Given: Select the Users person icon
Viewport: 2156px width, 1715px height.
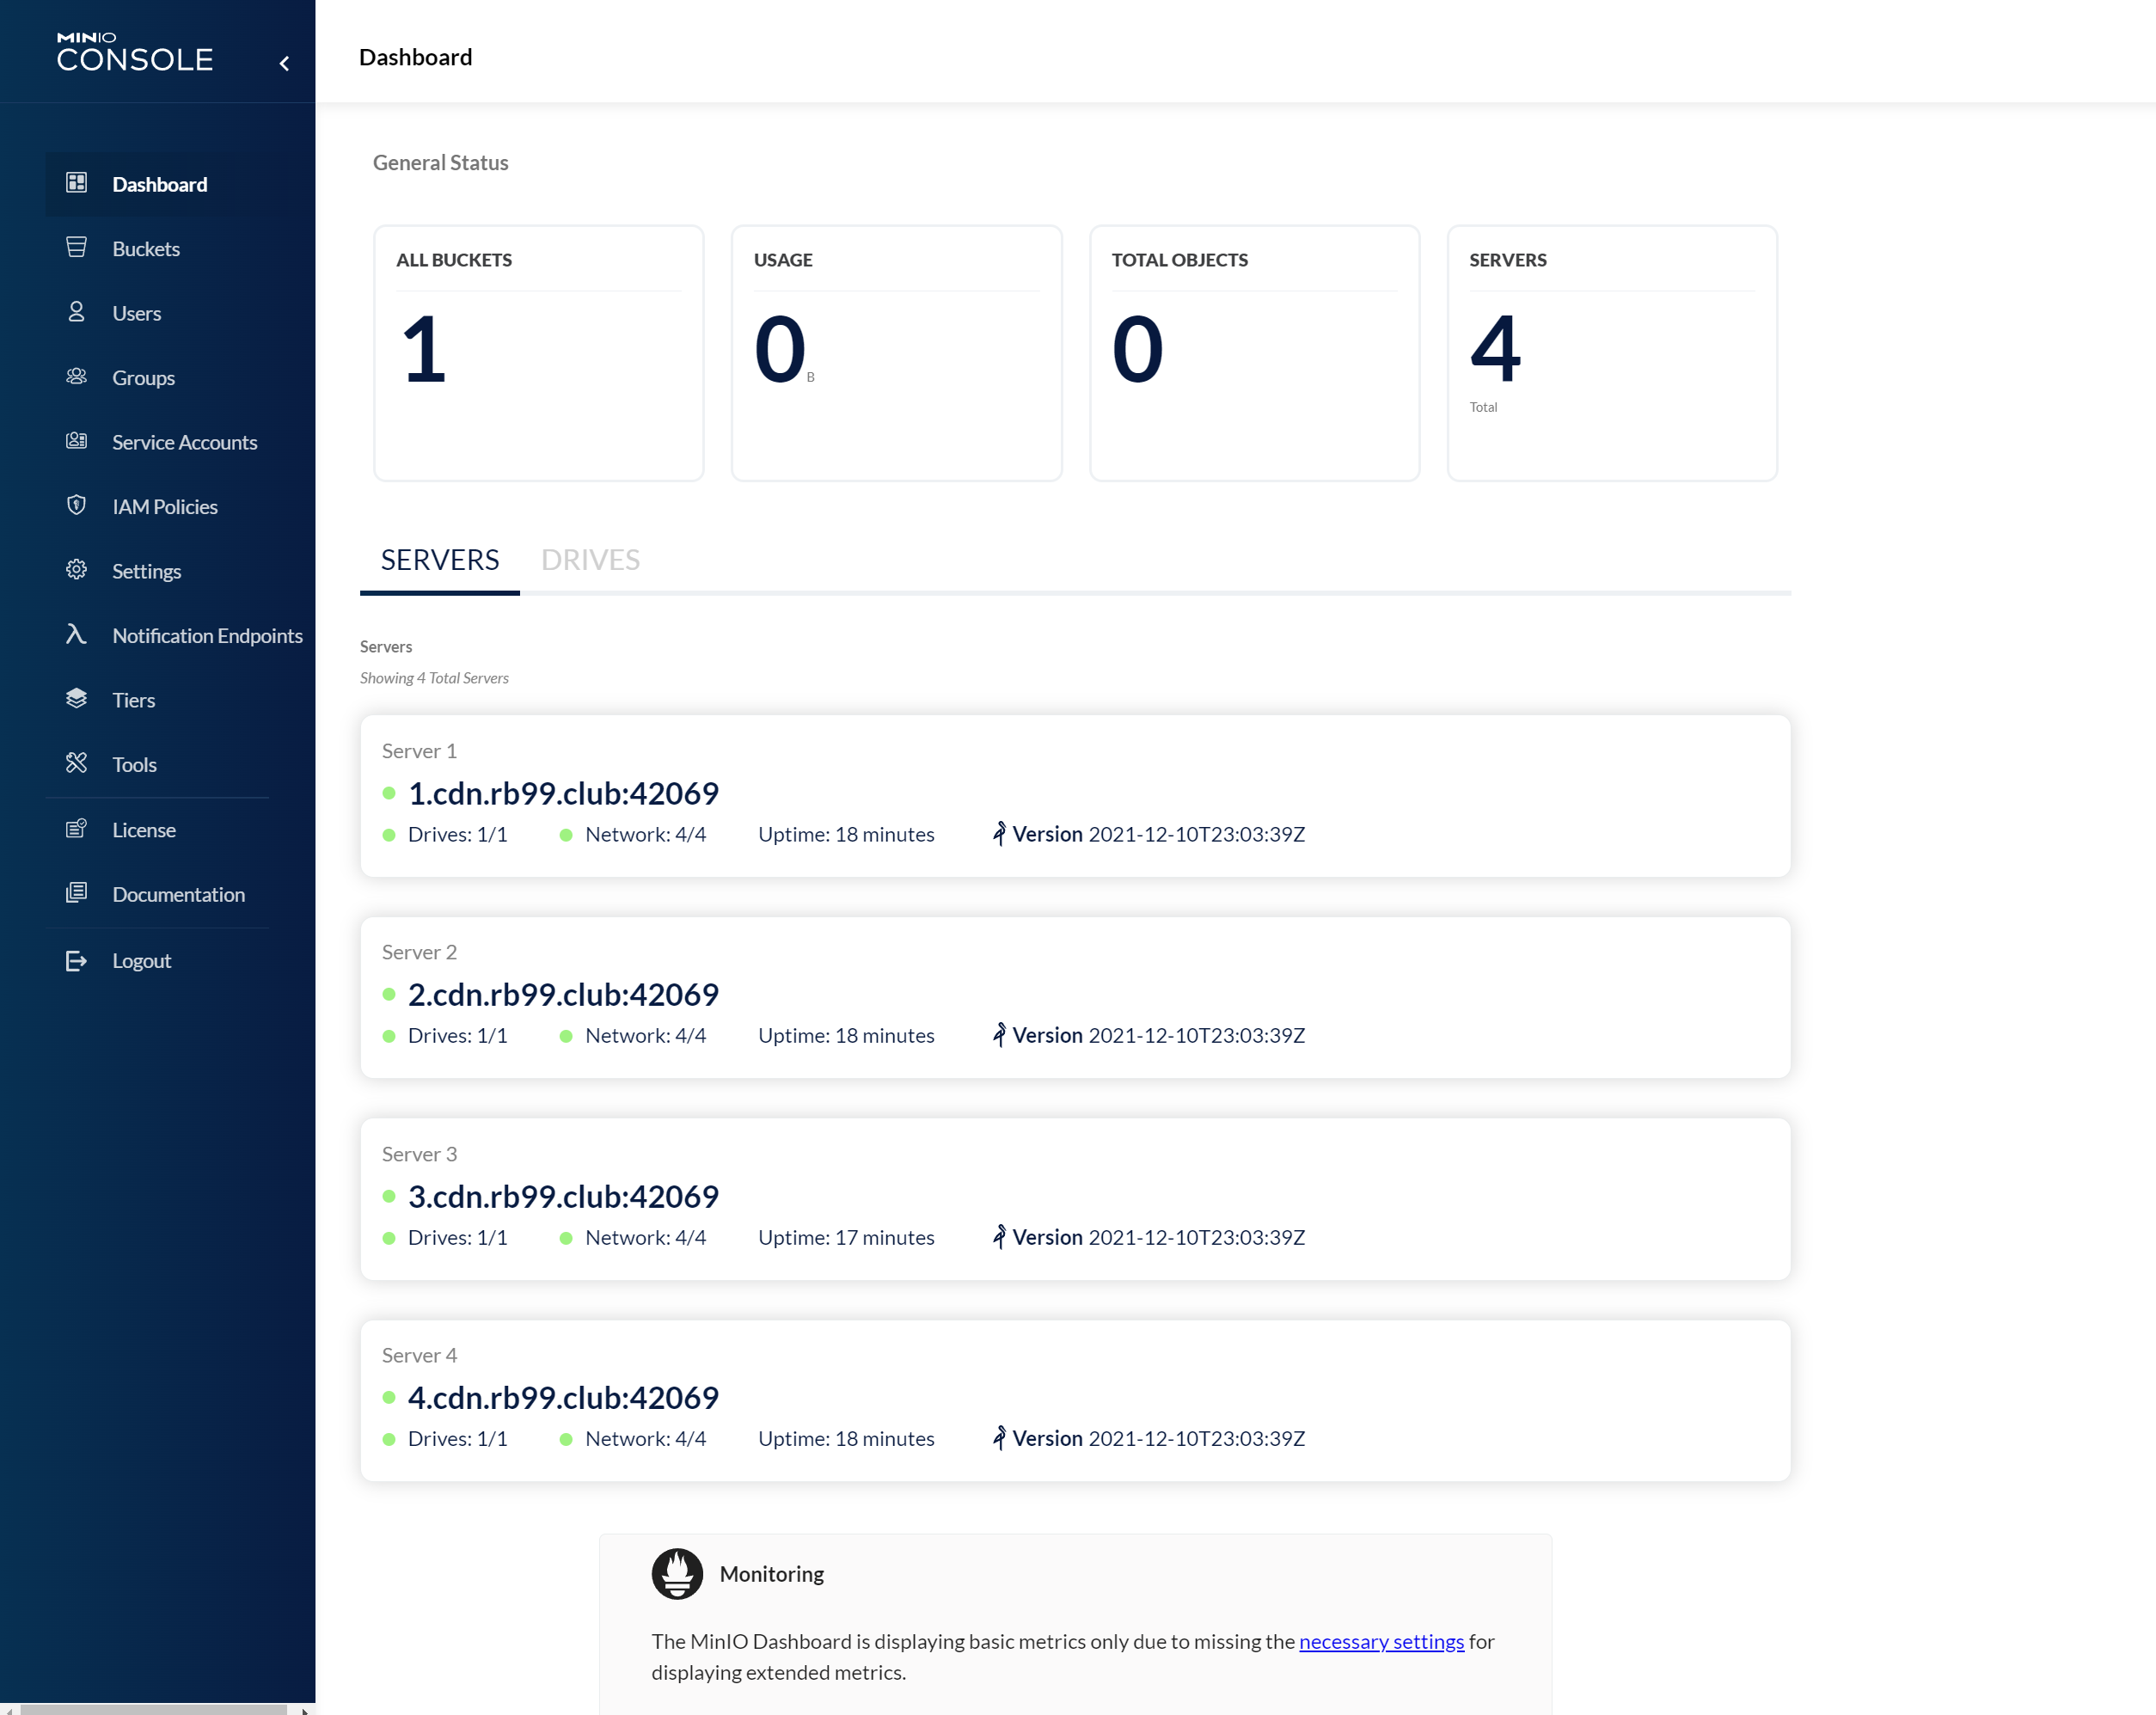Looking at the screenshot, I should (x=77, y=312).
